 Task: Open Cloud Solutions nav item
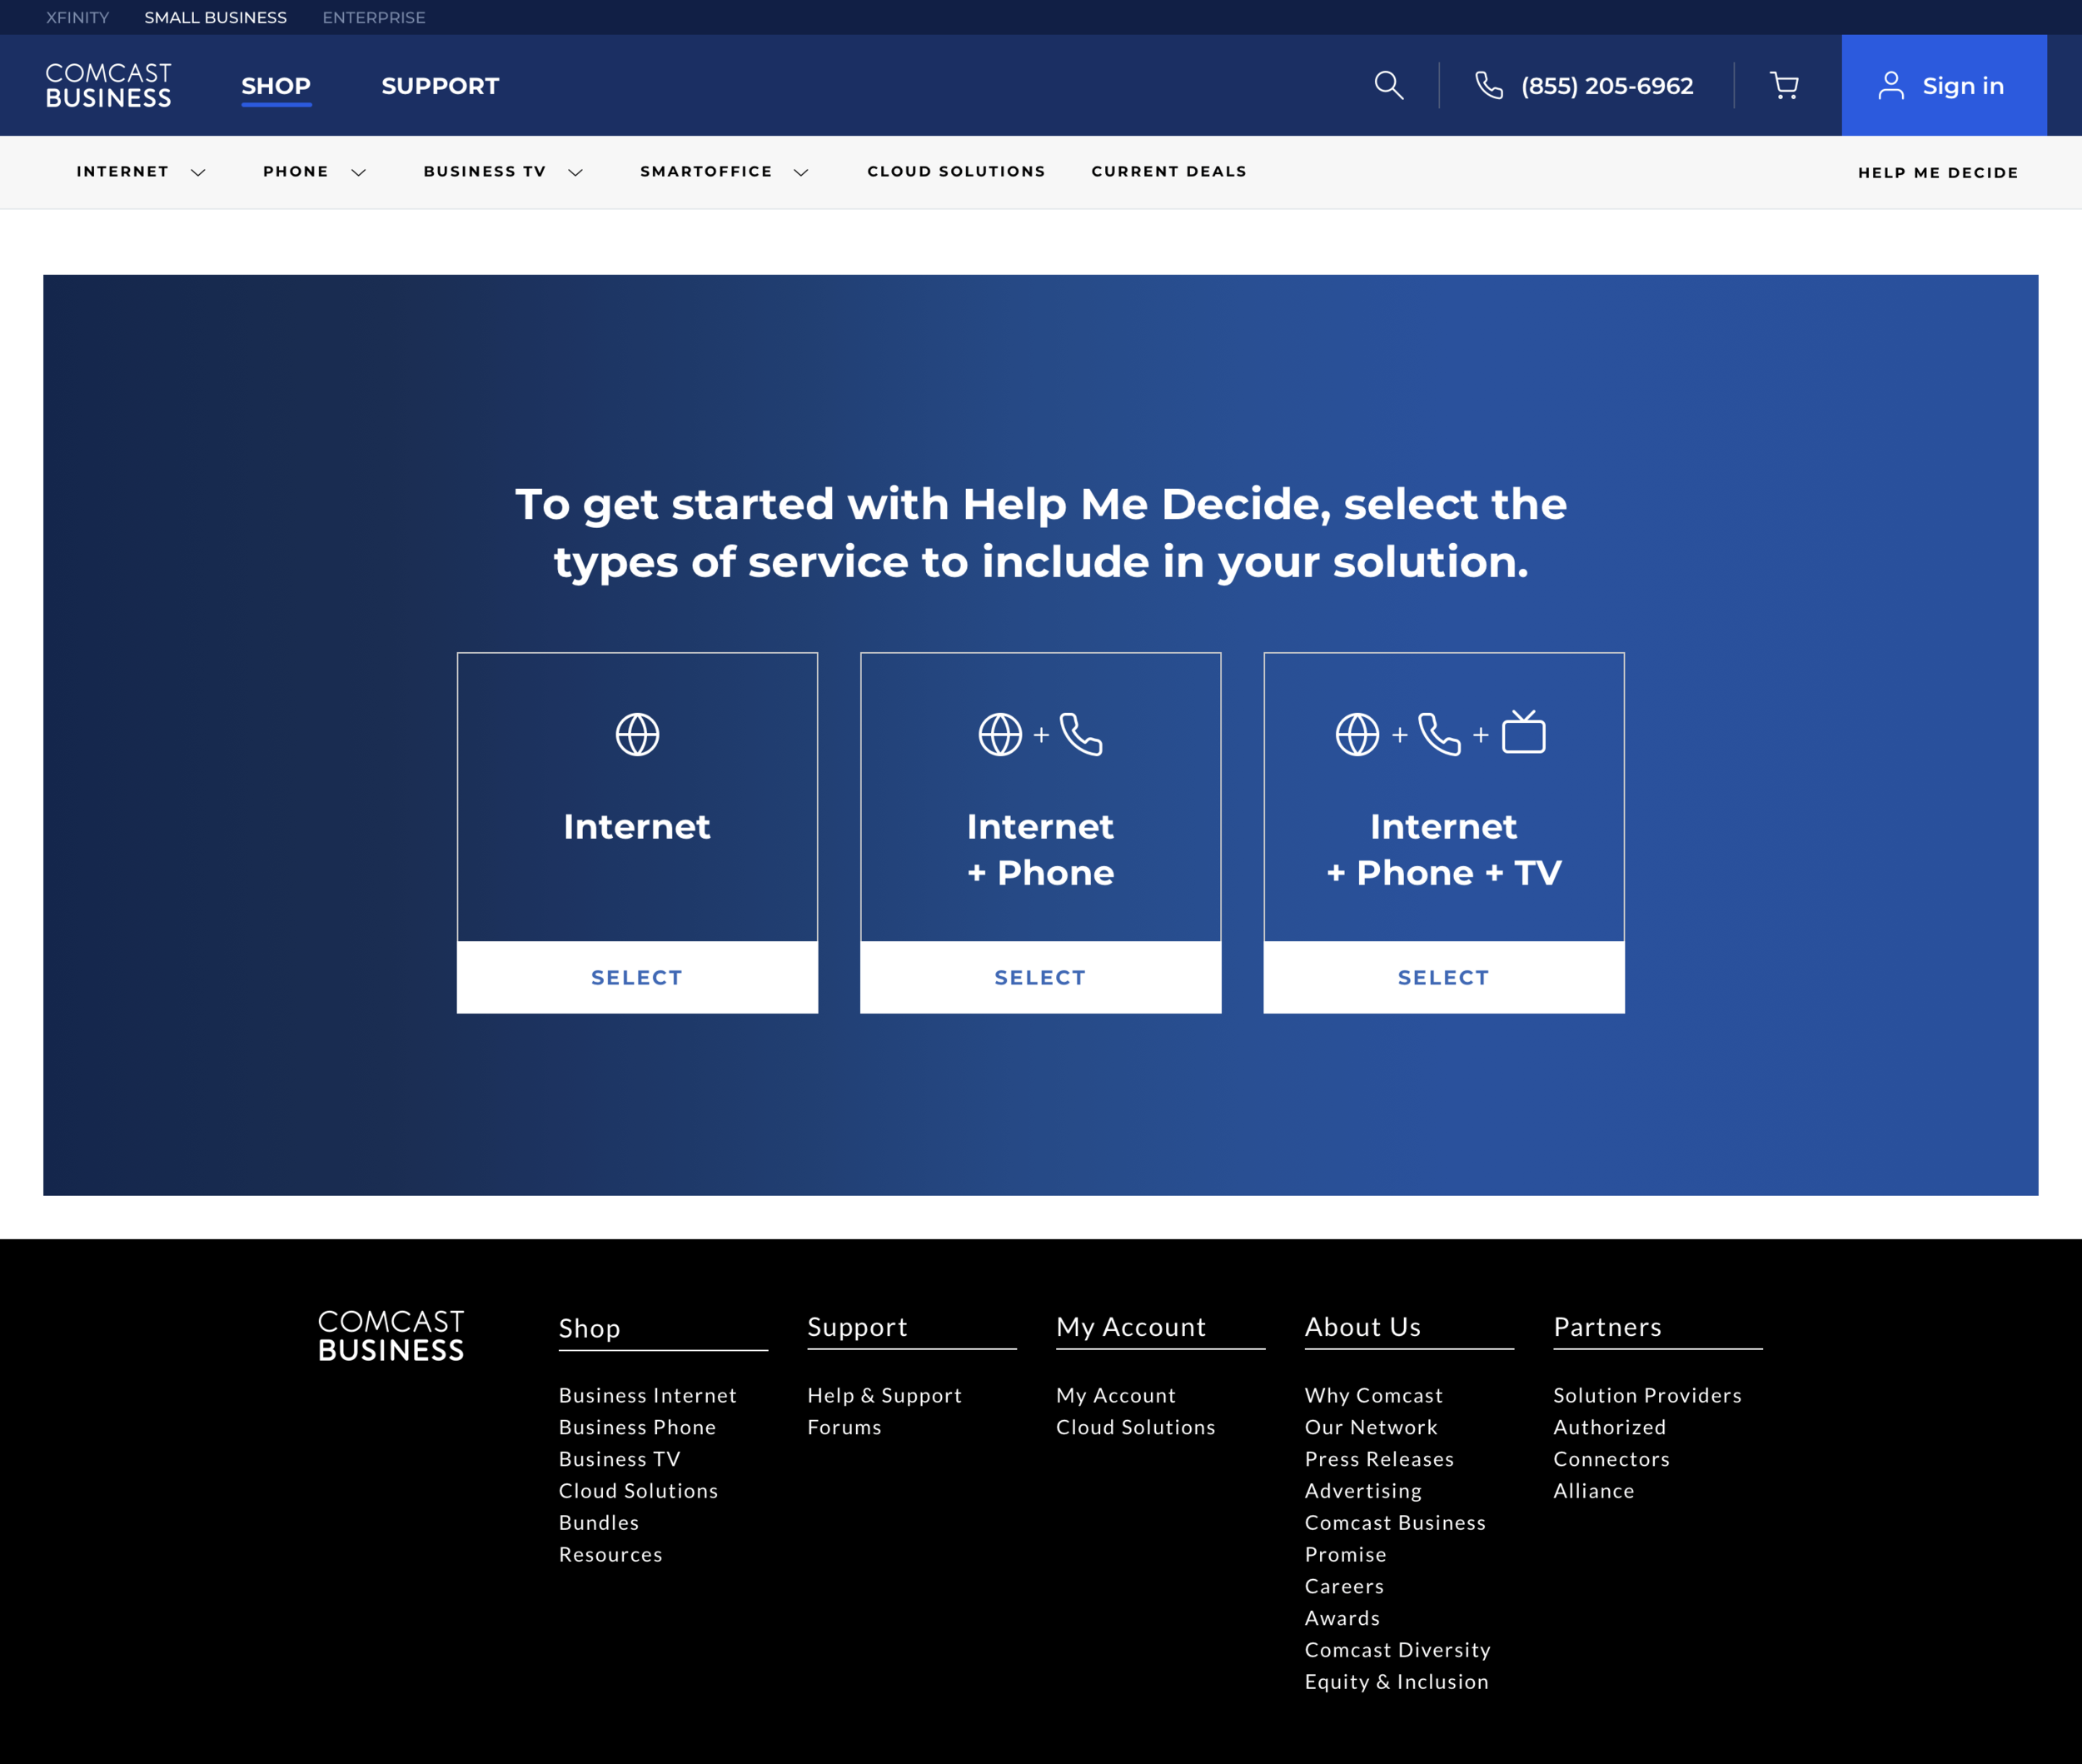956,172
